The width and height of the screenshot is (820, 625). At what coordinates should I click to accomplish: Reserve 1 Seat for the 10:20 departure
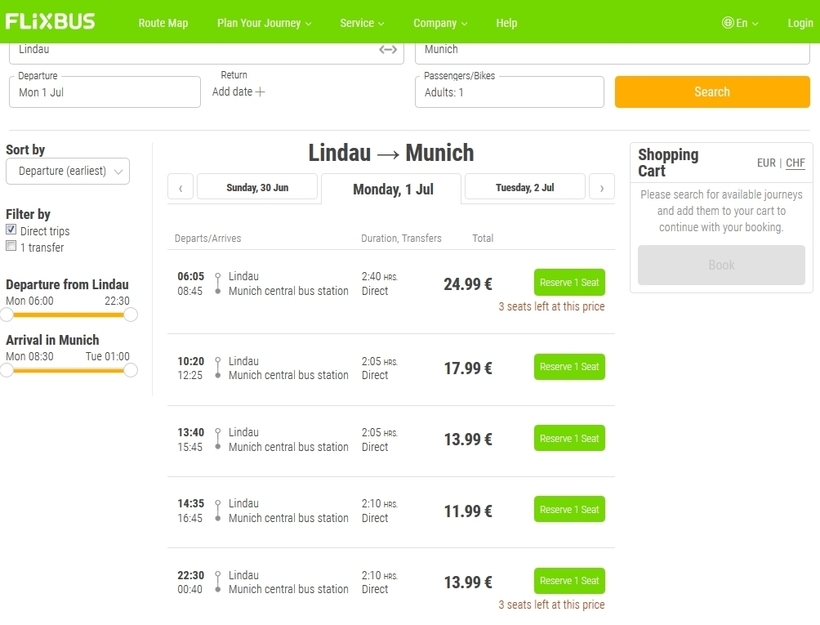coord(570,367)
